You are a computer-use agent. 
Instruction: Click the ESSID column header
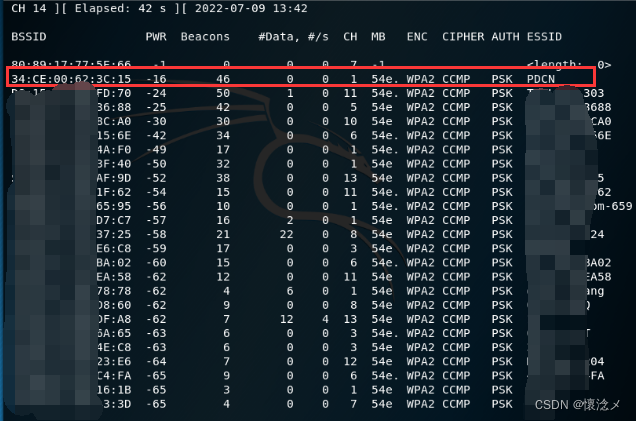[x=544, y=36]
